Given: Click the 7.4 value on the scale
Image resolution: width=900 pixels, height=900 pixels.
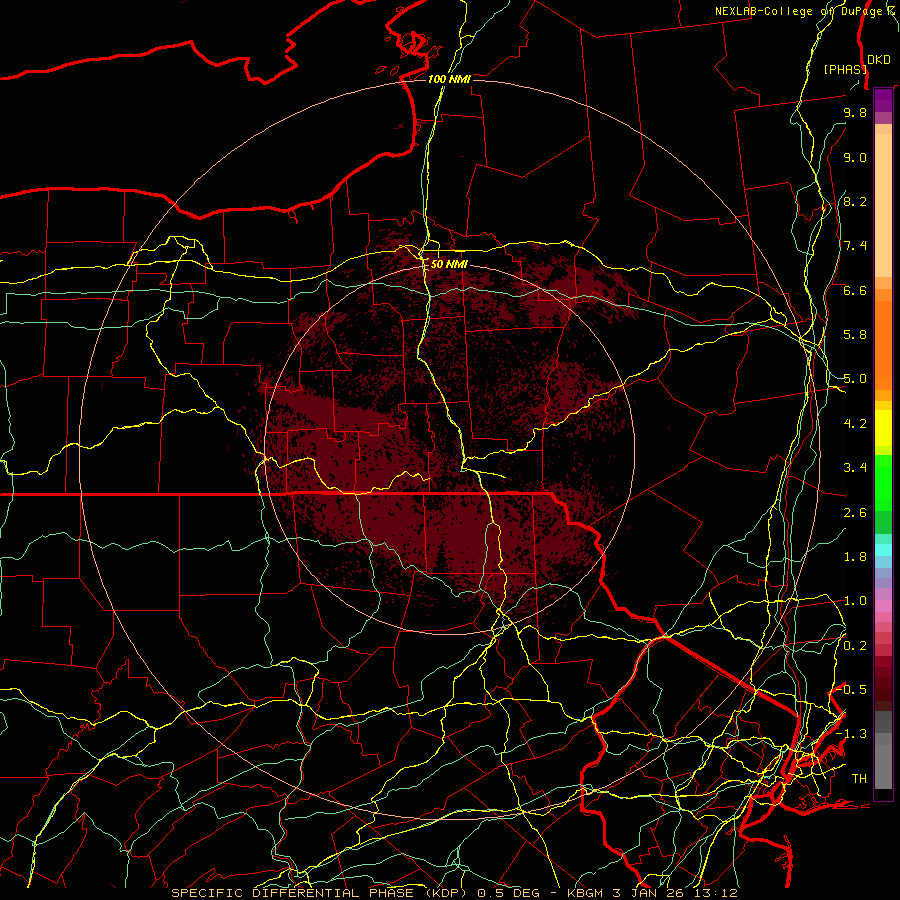Looking at the screenshot, I should click(x=855, y=246).
